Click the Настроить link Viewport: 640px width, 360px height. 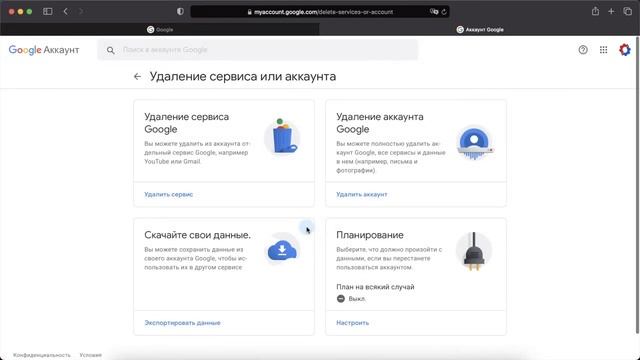[x=352, y=322]
